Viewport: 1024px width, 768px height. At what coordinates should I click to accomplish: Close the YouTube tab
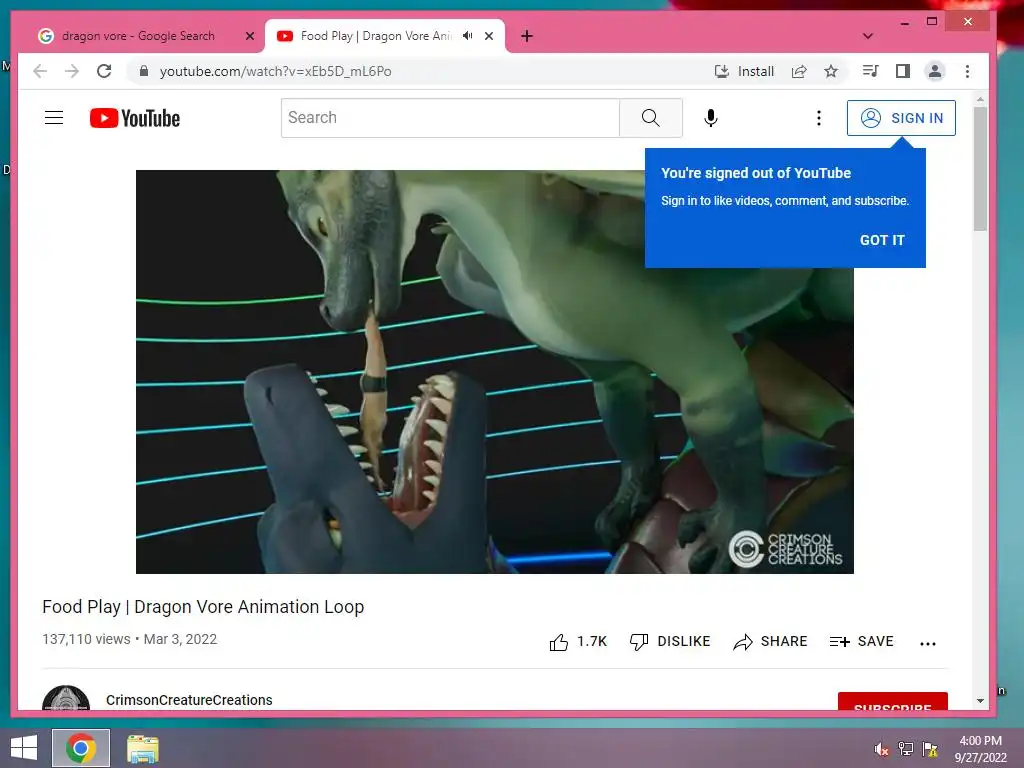(x=488, y=36)
